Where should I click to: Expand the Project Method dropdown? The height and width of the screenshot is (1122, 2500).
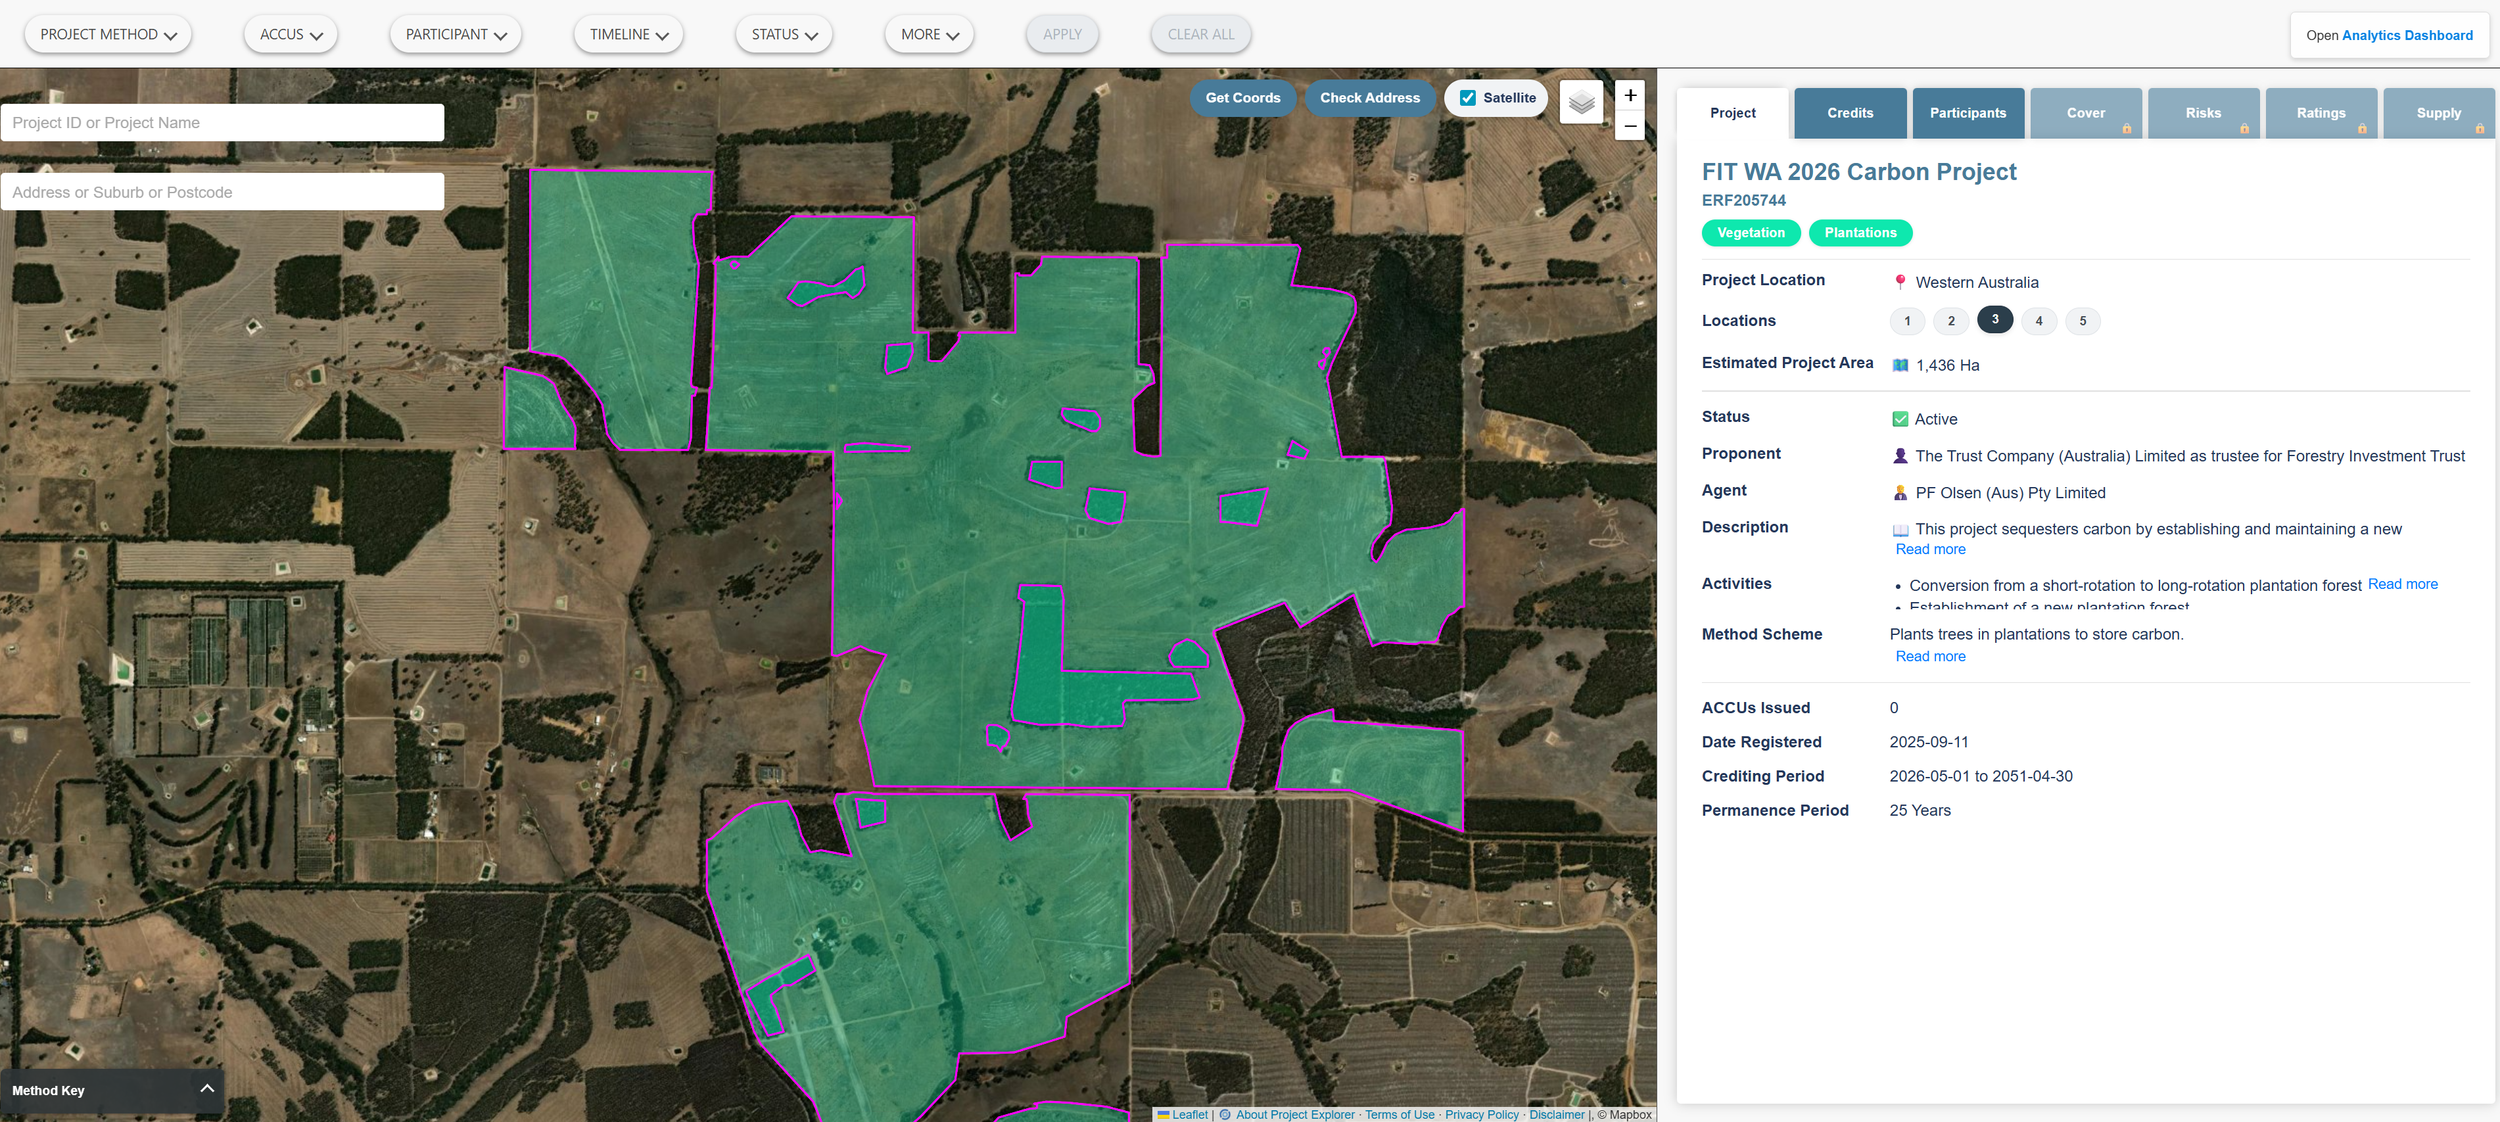tap(108, 34)
